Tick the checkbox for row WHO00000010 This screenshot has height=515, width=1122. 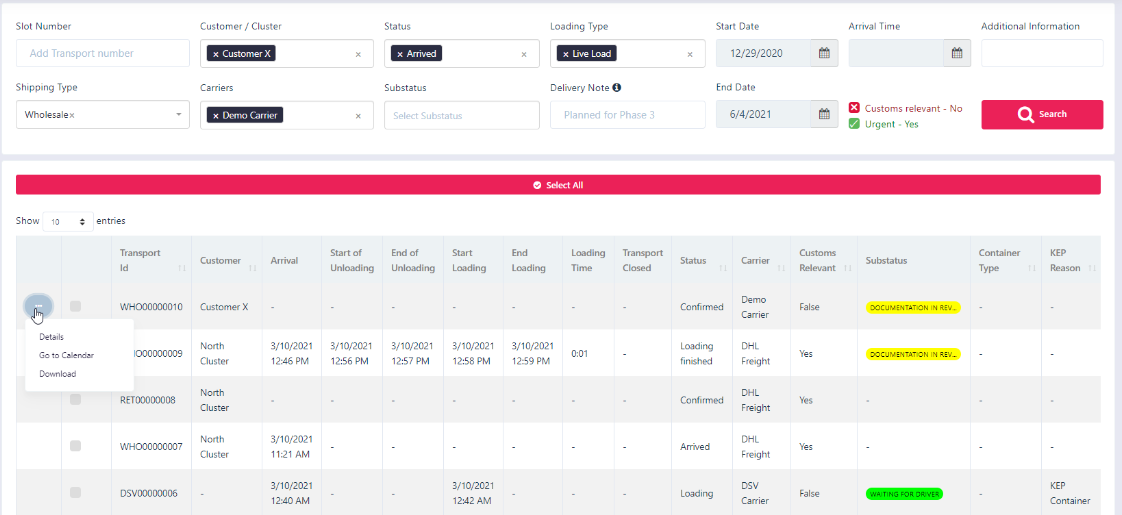click(76, 306)
